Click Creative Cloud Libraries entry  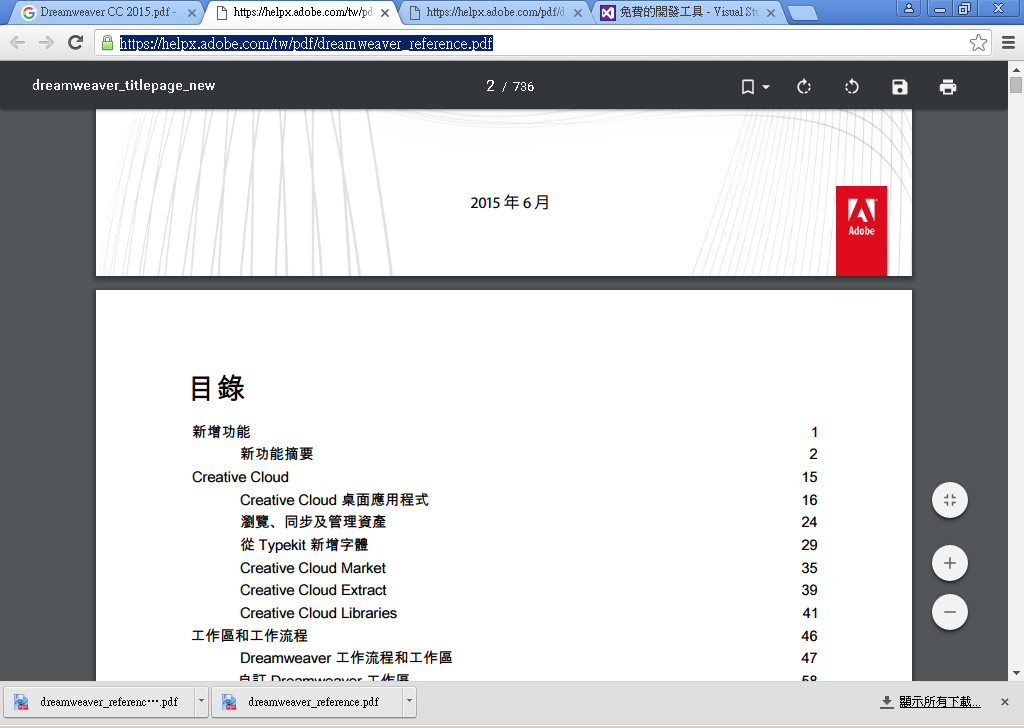(x=318, y=613)
